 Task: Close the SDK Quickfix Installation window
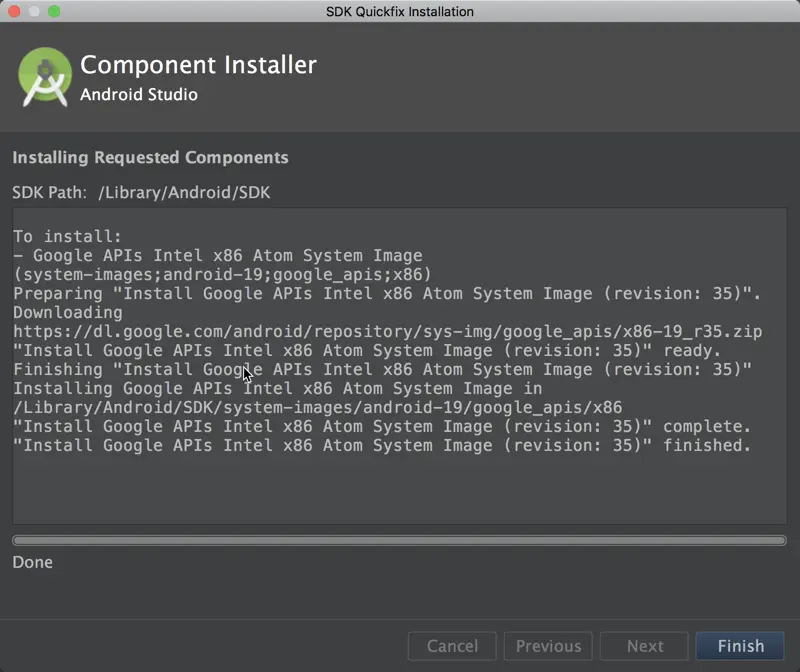(x=14, y=11)
